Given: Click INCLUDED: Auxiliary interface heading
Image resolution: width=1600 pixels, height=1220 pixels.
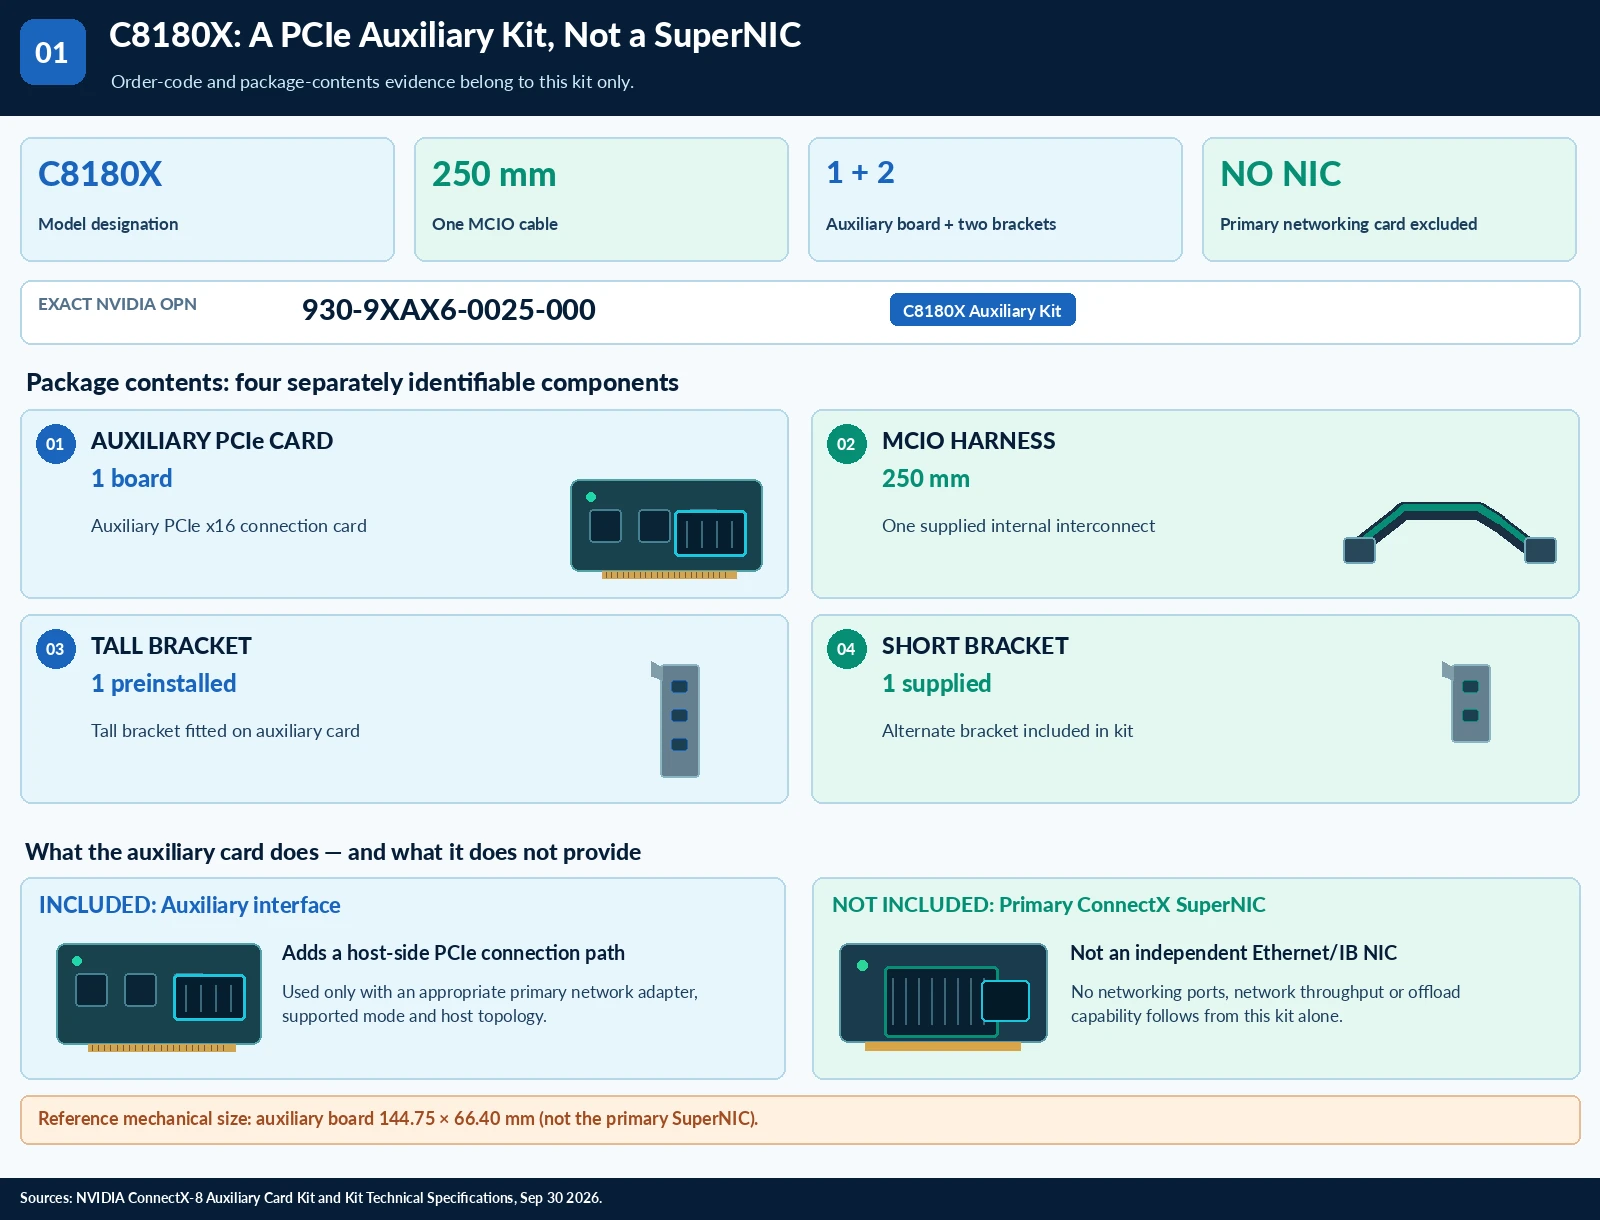Looking at the screenshot, I should (190, 905).
